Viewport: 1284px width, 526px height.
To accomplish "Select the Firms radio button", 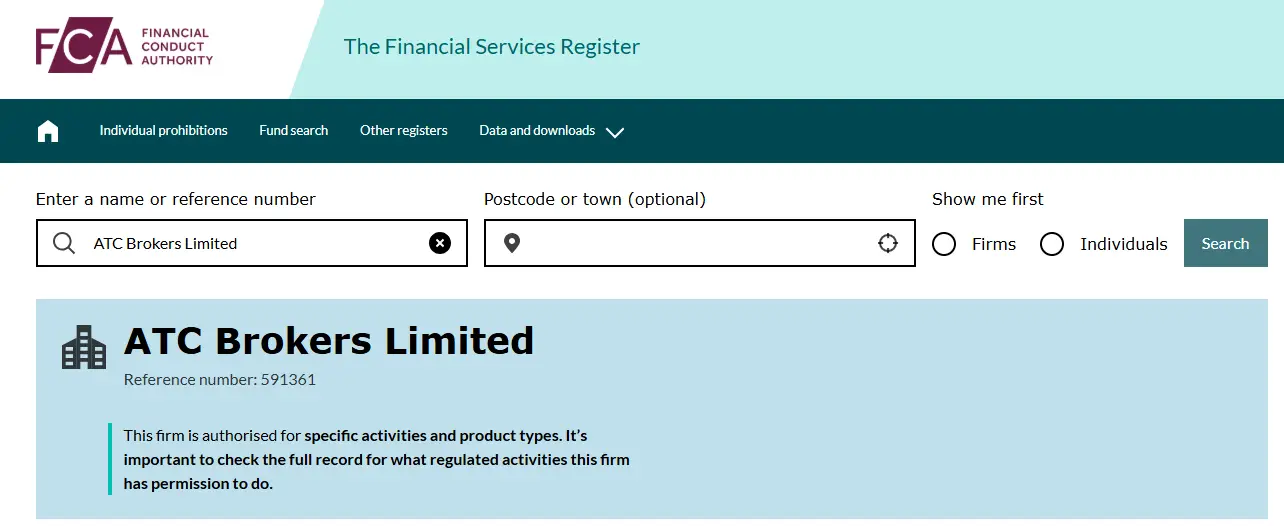I will click(944, 244).
